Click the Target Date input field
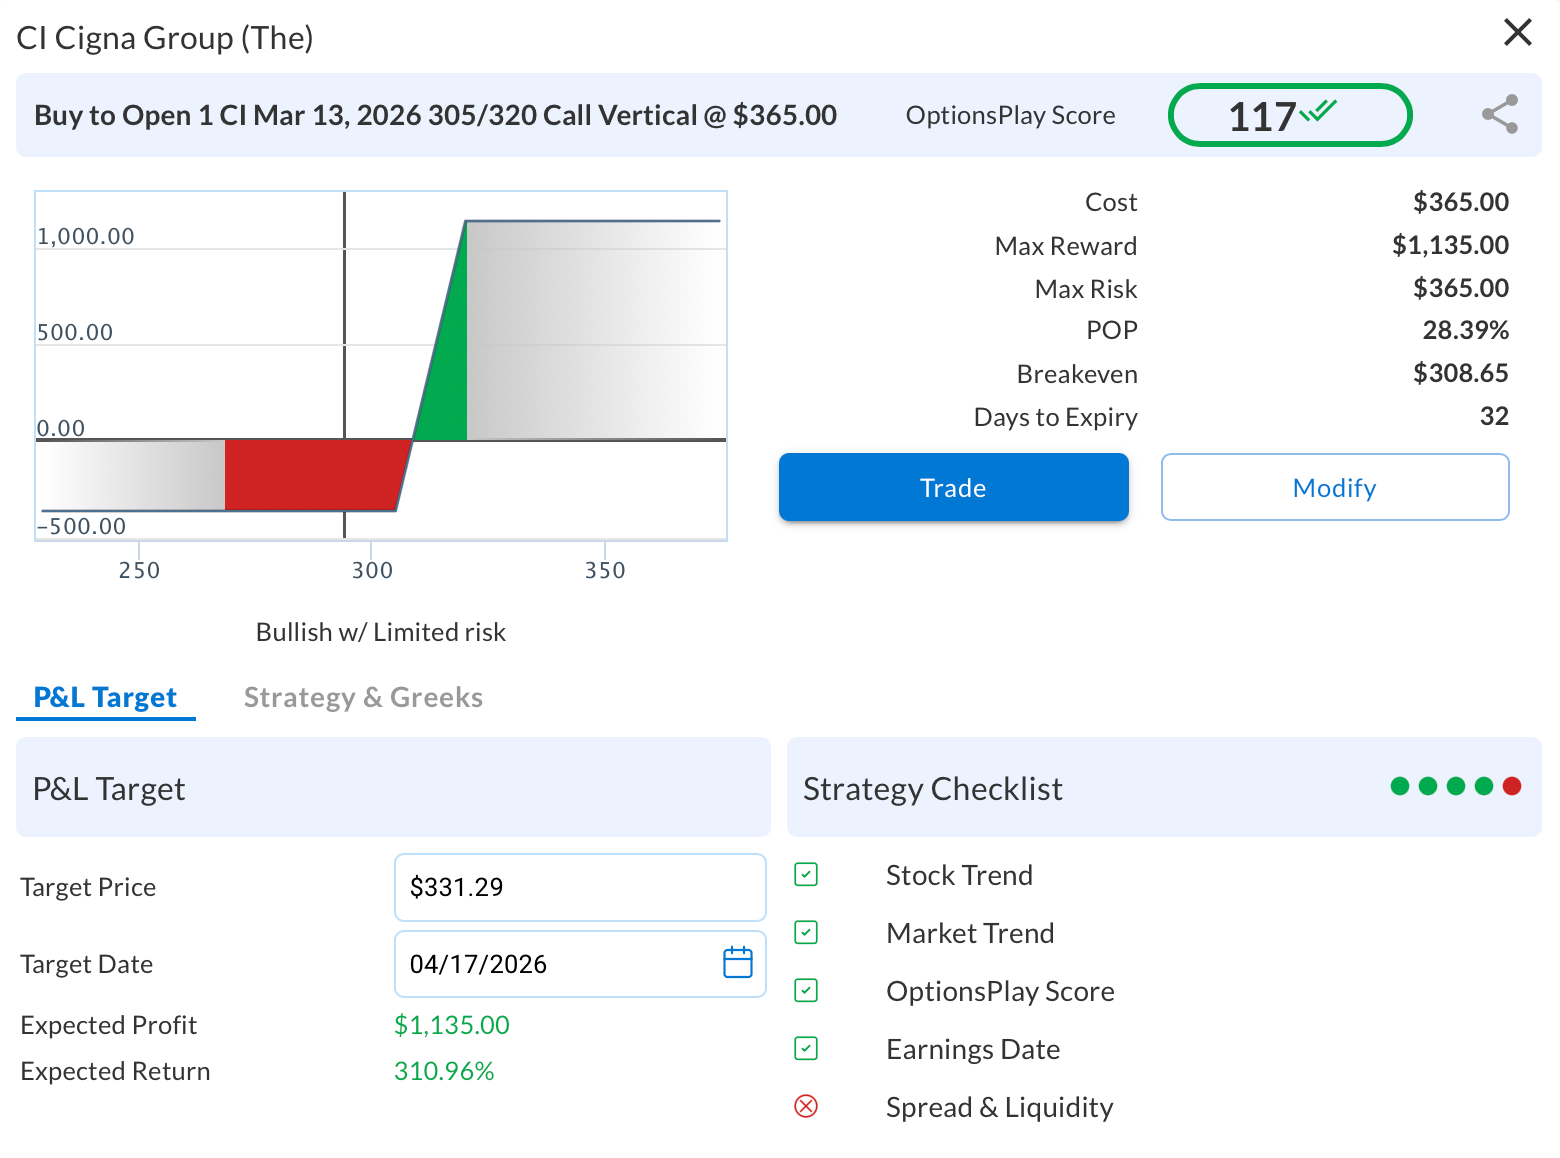 coord(580,964)
